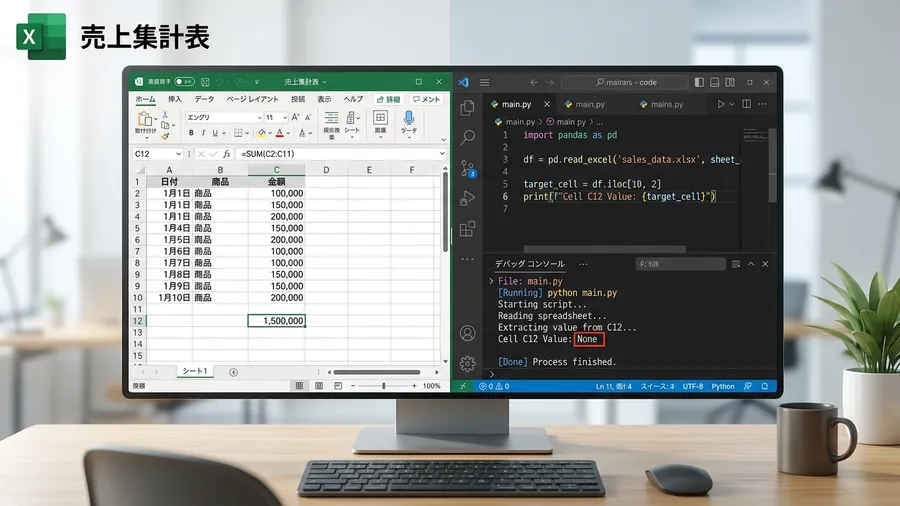
Task: Open the Manage gear icon in VS Code
Action: point(468,363)
